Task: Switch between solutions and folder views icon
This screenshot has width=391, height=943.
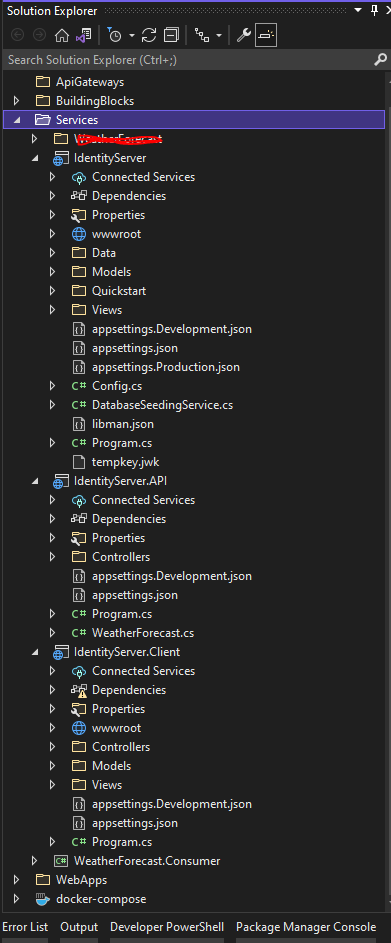Action: pyautogui.click(x=83, y=35)
